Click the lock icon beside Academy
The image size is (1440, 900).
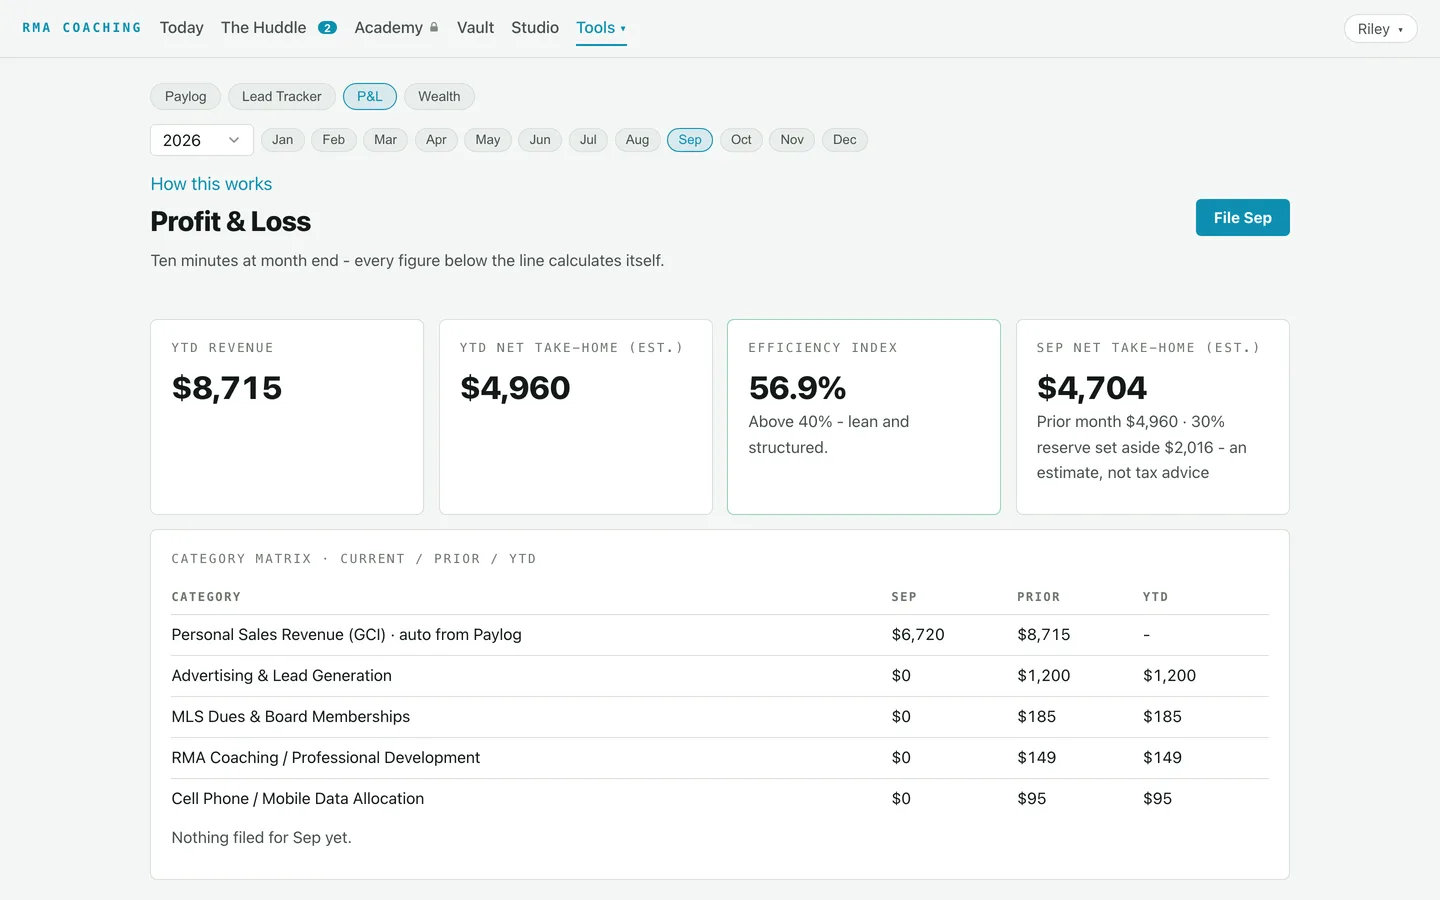point(434,28)
